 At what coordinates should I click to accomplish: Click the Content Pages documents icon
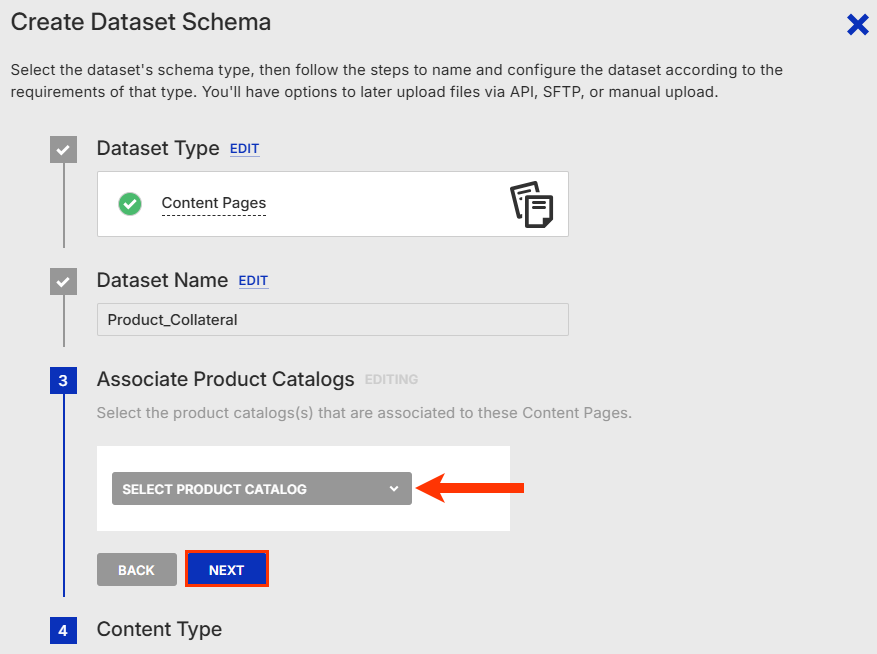[532, 204]
